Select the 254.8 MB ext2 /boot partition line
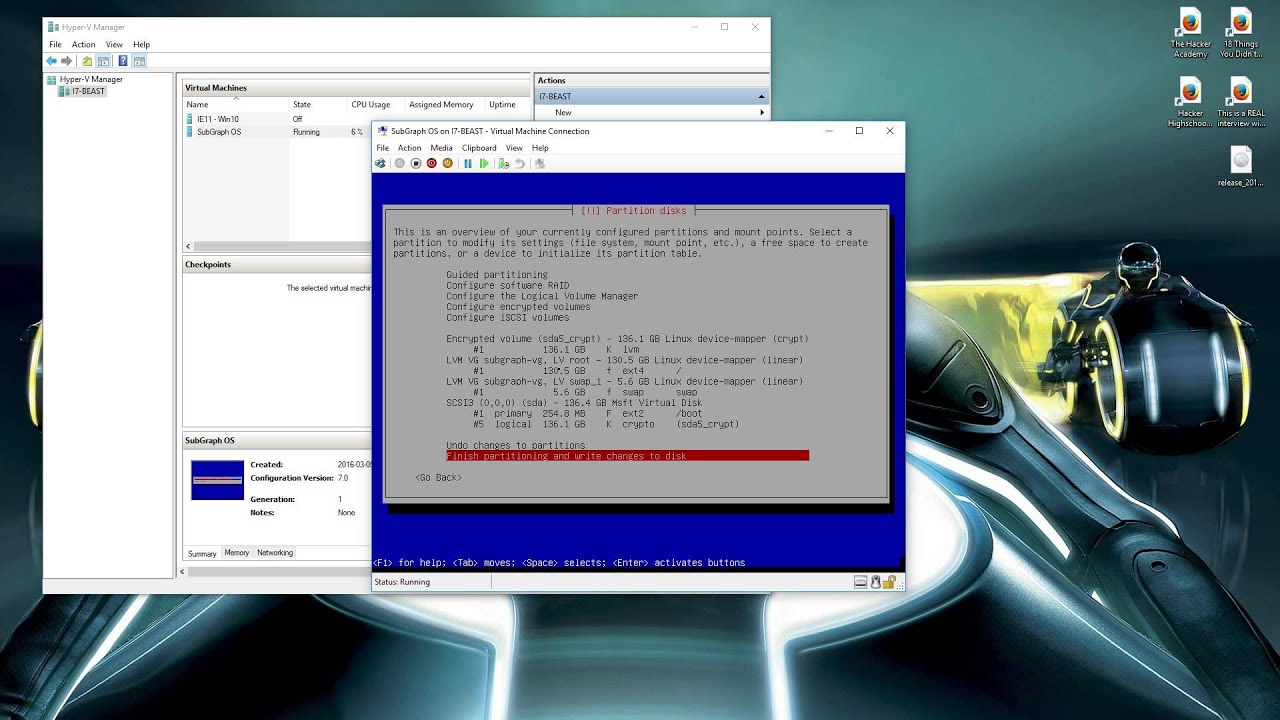 pos(590,413)
